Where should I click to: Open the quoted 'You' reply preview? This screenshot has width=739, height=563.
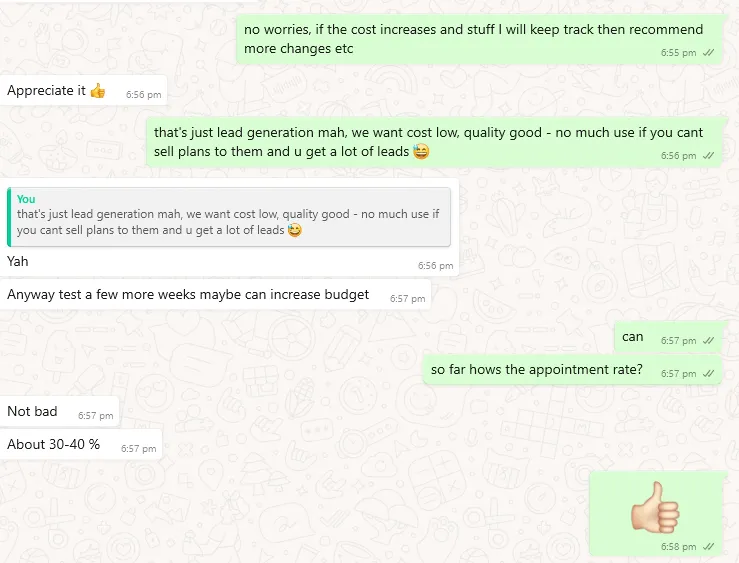[229, 217]
